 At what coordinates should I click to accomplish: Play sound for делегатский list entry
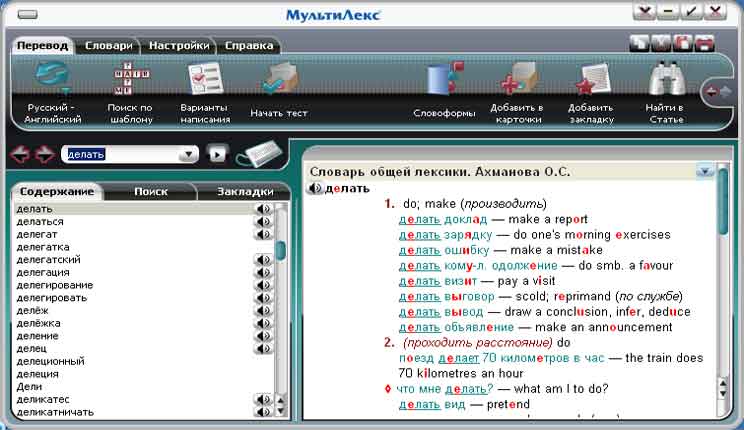pos(263,260)
